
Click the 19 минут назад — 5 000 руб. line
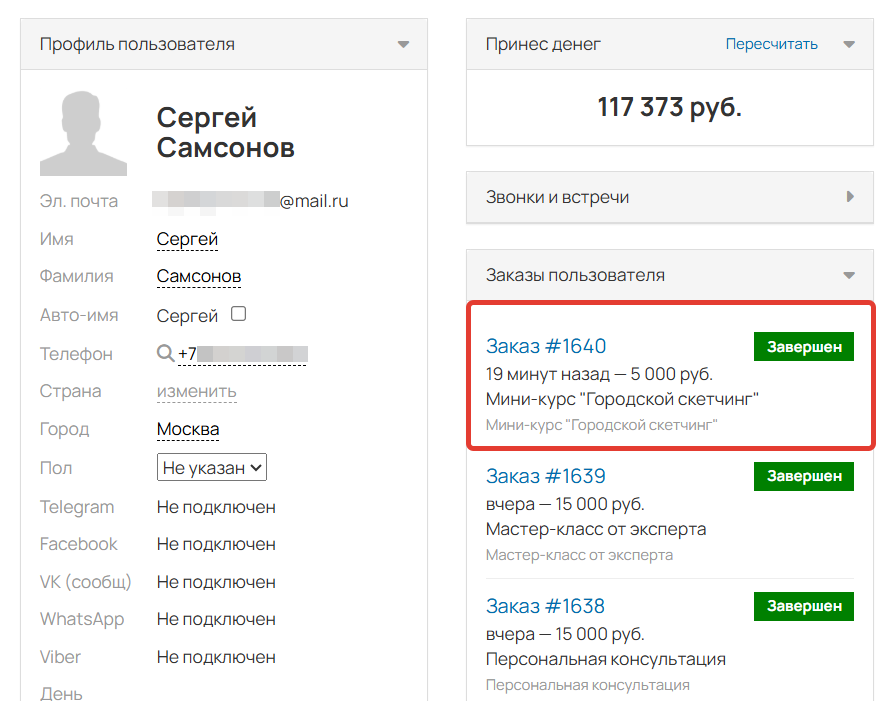coord(599,374)
